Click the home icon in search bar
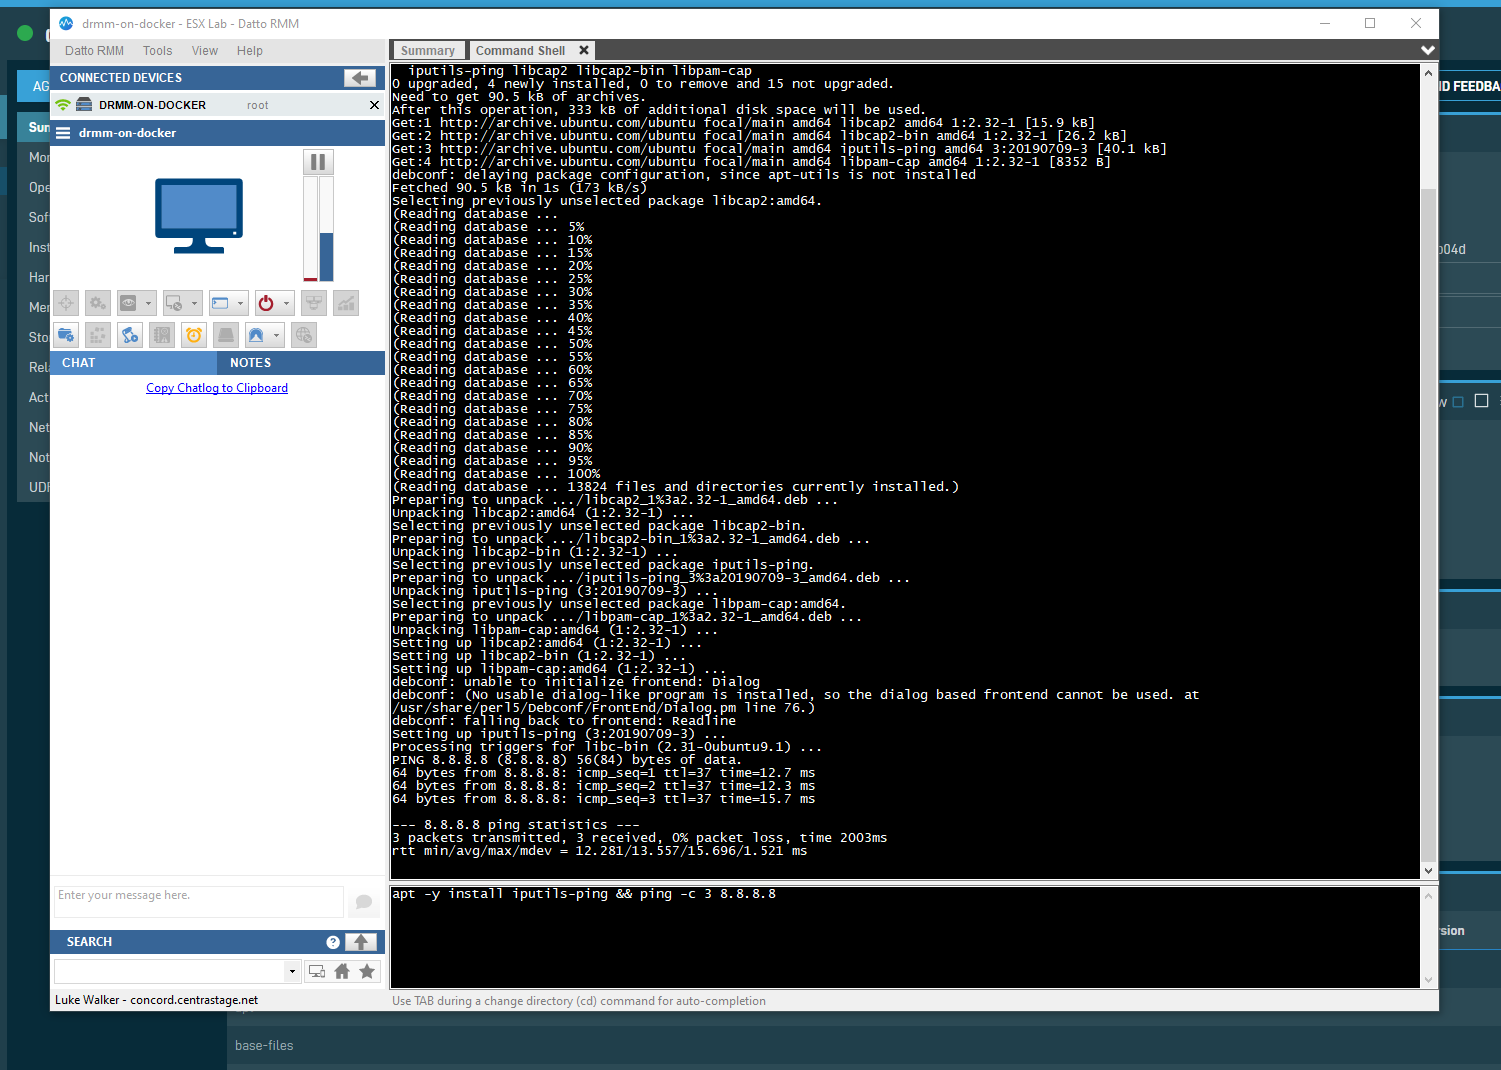 click(342, 971)
